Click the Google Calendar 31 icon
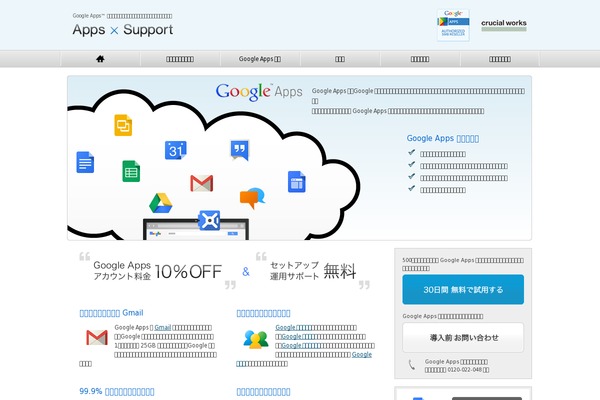600x400 pixels. tap(176, 150)
